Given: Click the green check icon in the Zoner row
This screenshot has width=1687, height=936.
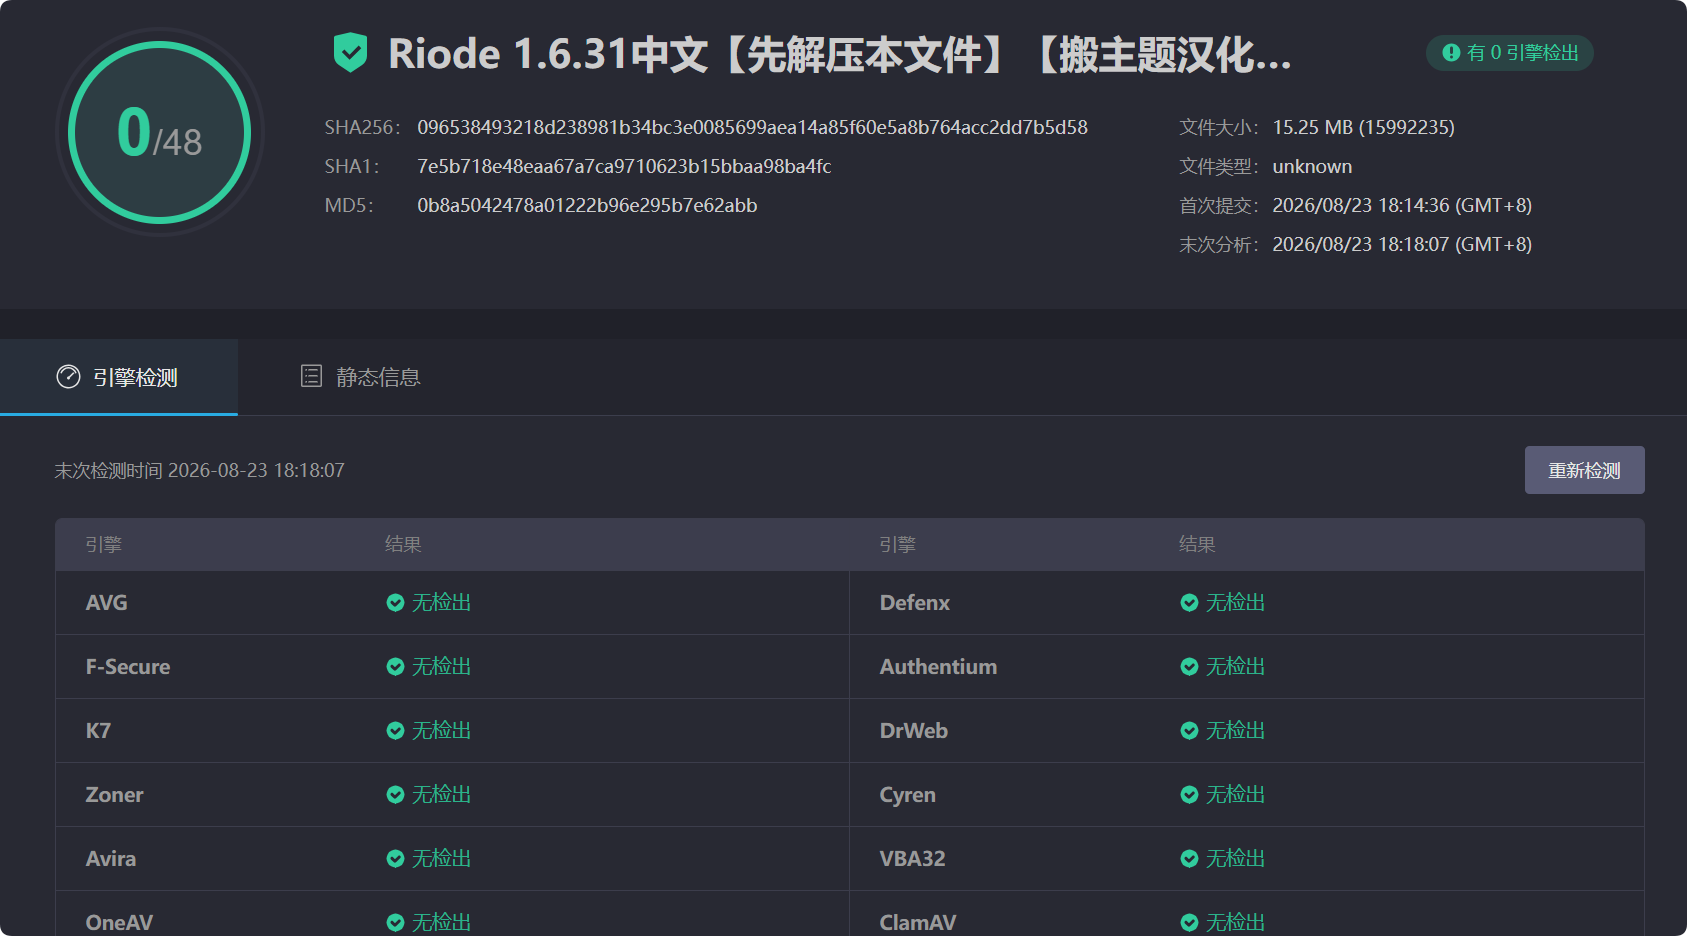Looking at the screenshot, I should pos(395,794).
